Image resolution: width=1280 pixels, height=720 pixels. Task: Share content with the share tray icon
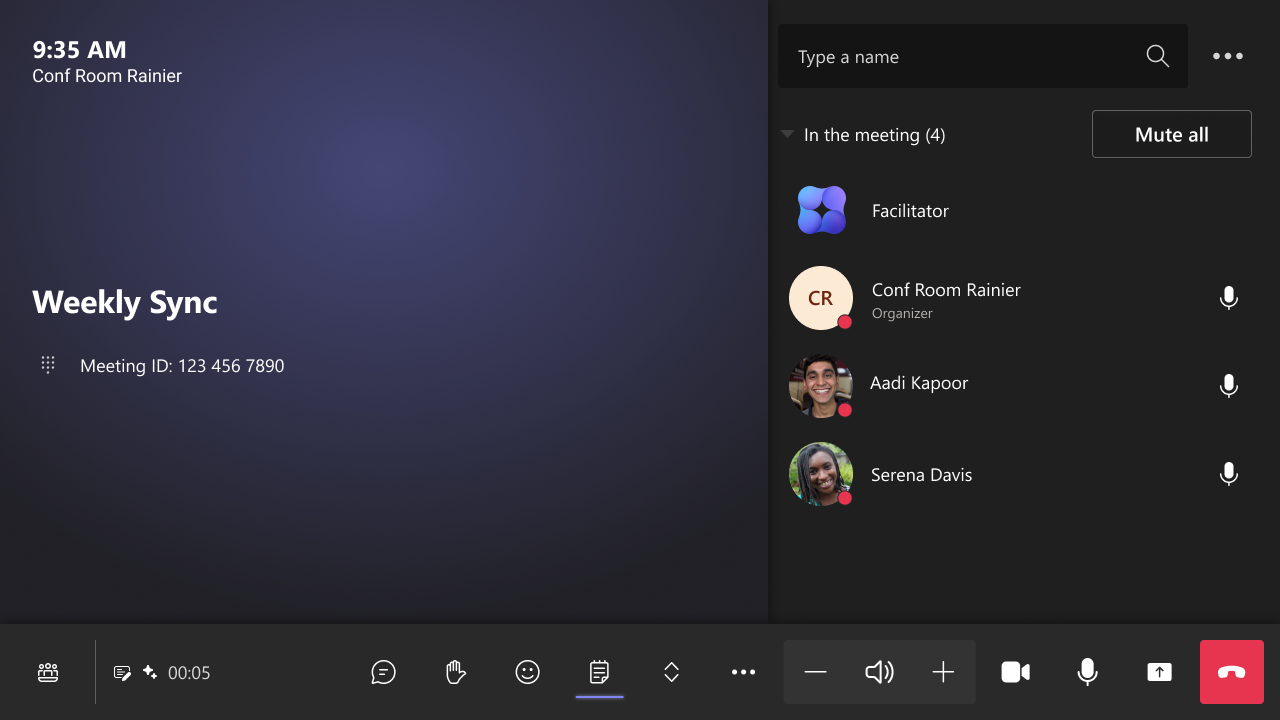pyautogui.click(x=1159, y=672)
